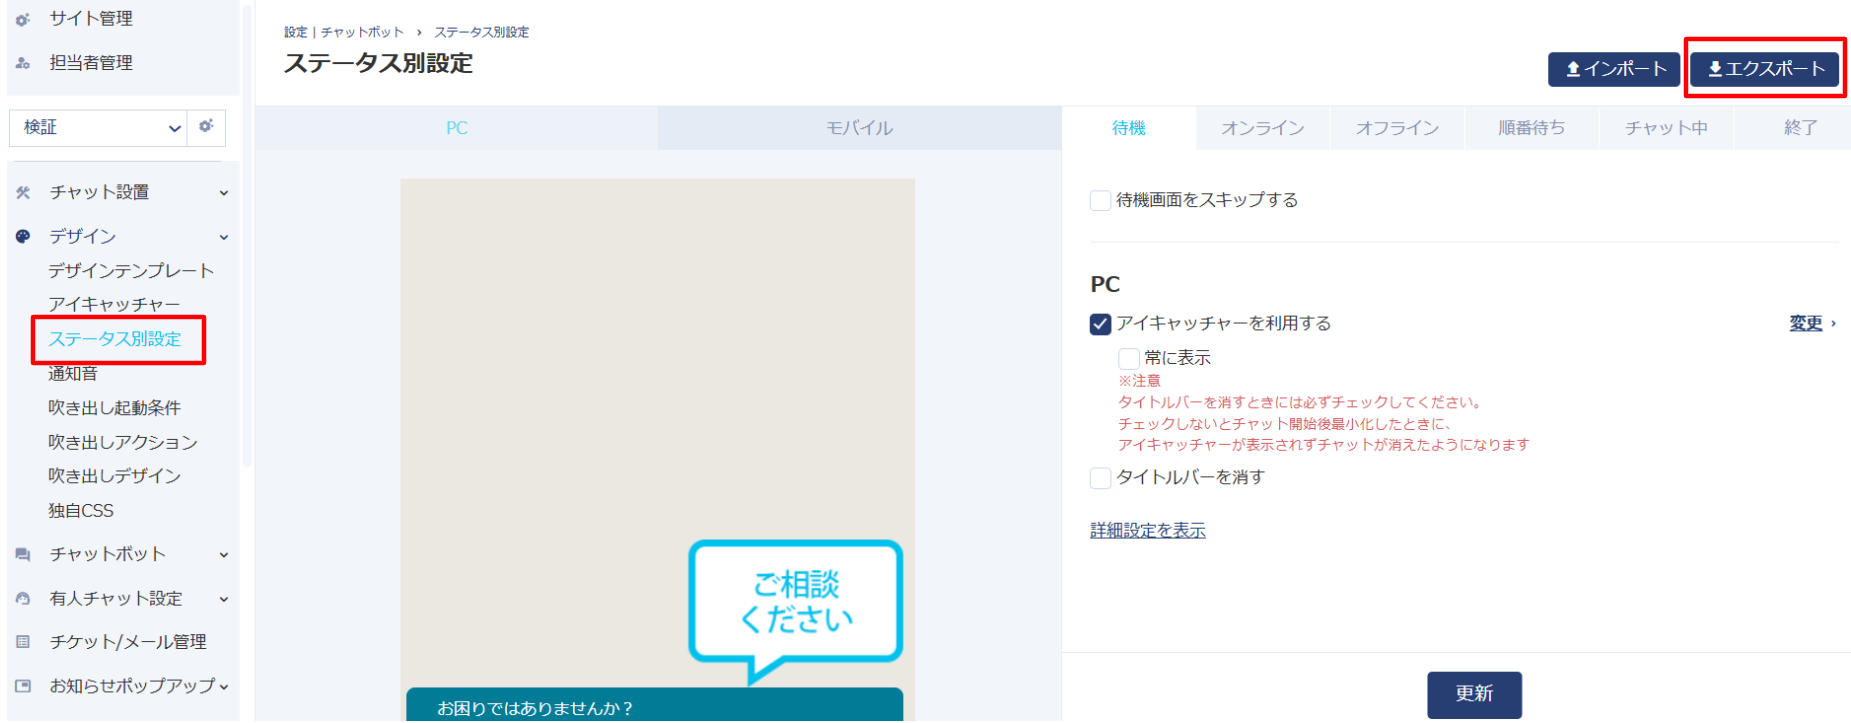Open the 詳細設定を表示 link
The width and height of the screenshot is (1851, 723).
coord(1148,531)
